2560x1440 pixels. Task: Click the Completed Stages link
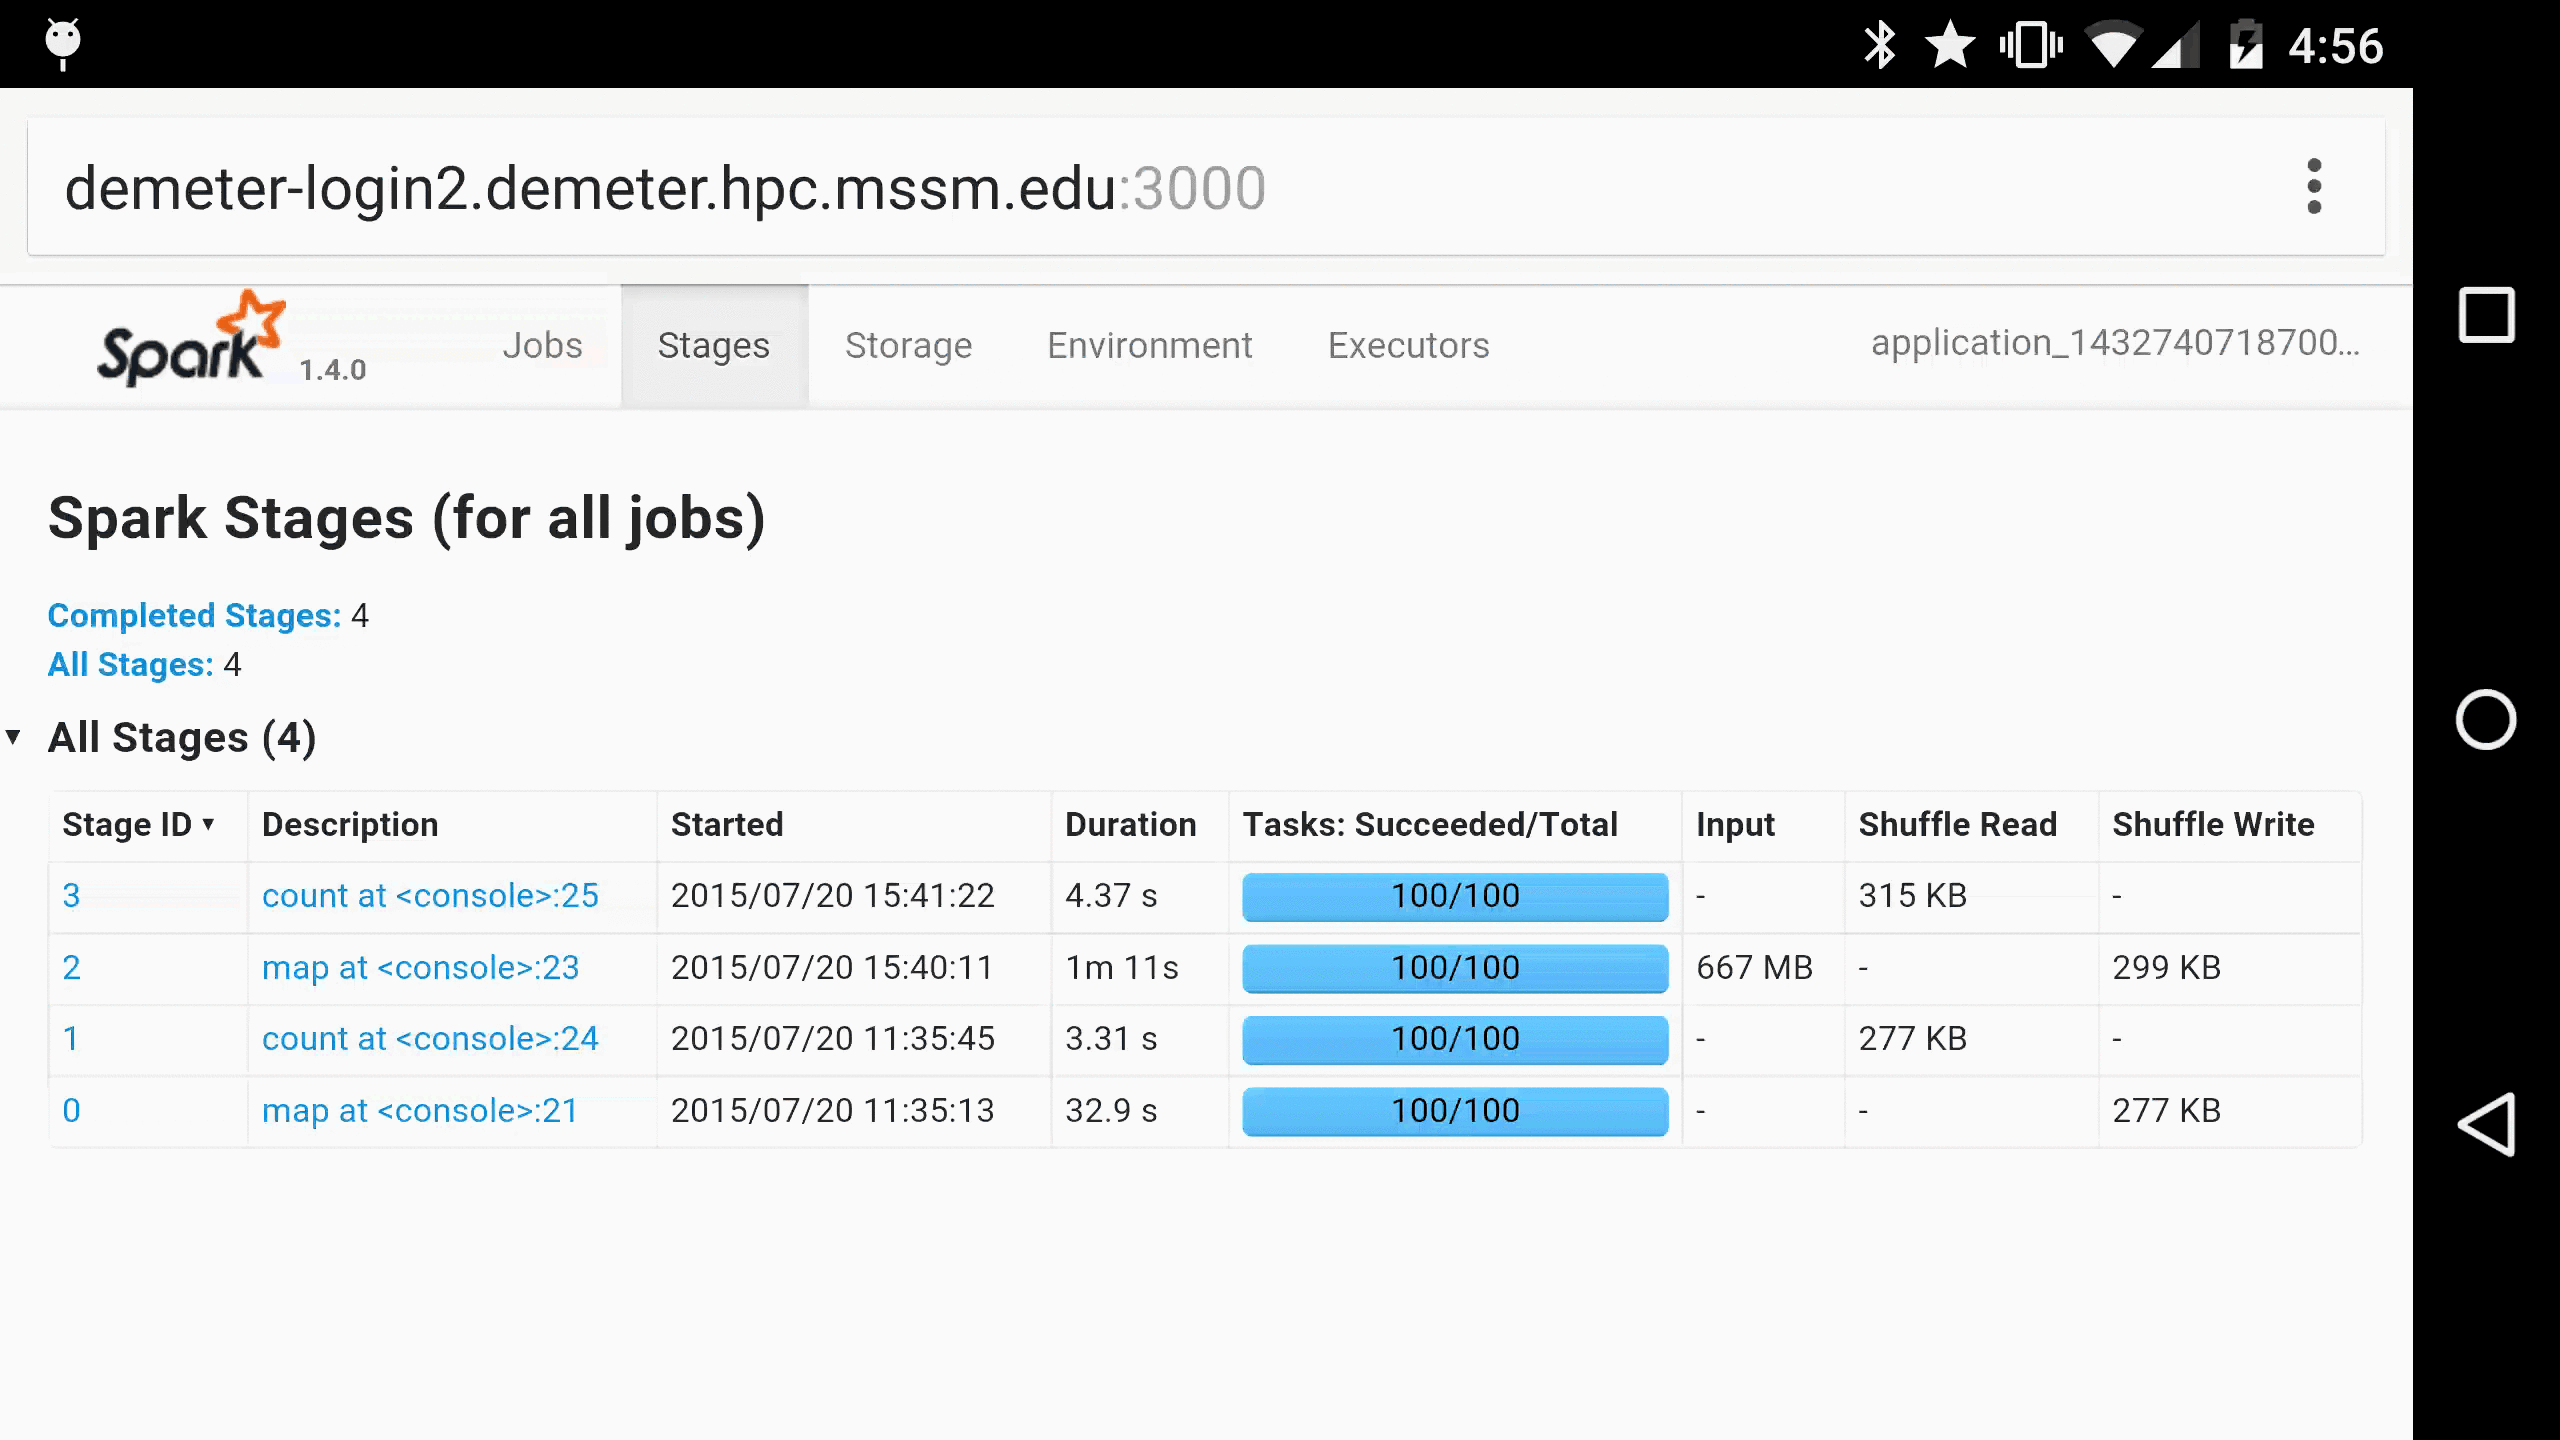point(194,616)
